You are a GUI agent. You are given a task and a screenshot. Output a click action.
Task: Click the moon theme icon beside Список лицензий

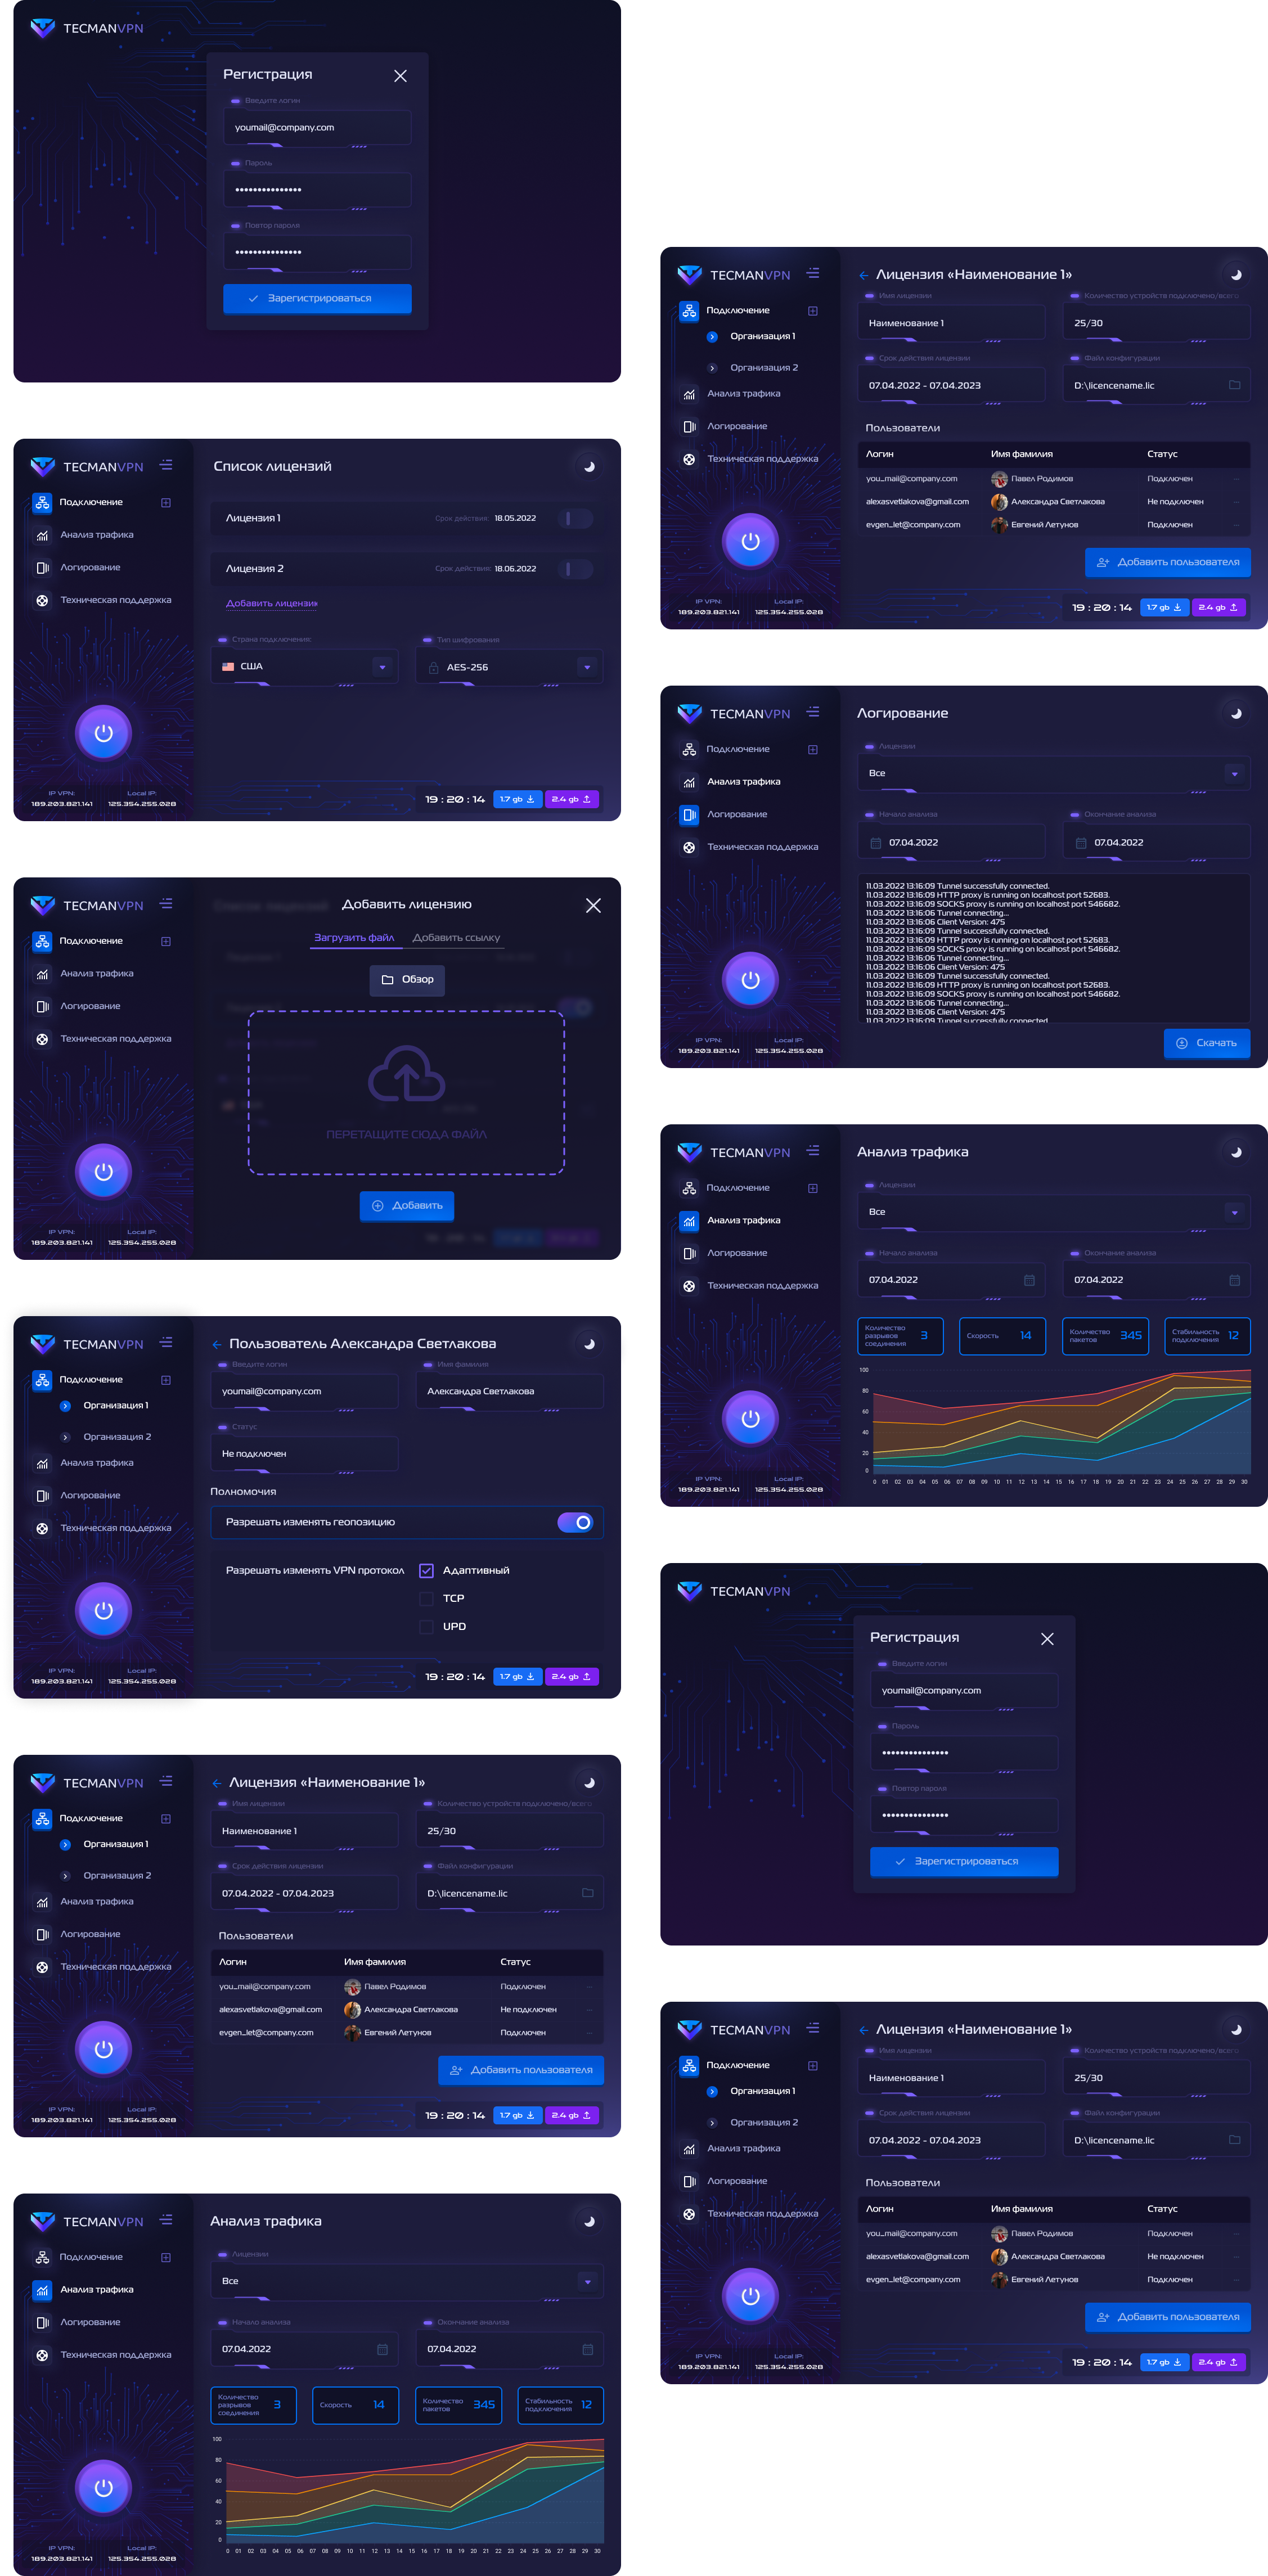589,467
